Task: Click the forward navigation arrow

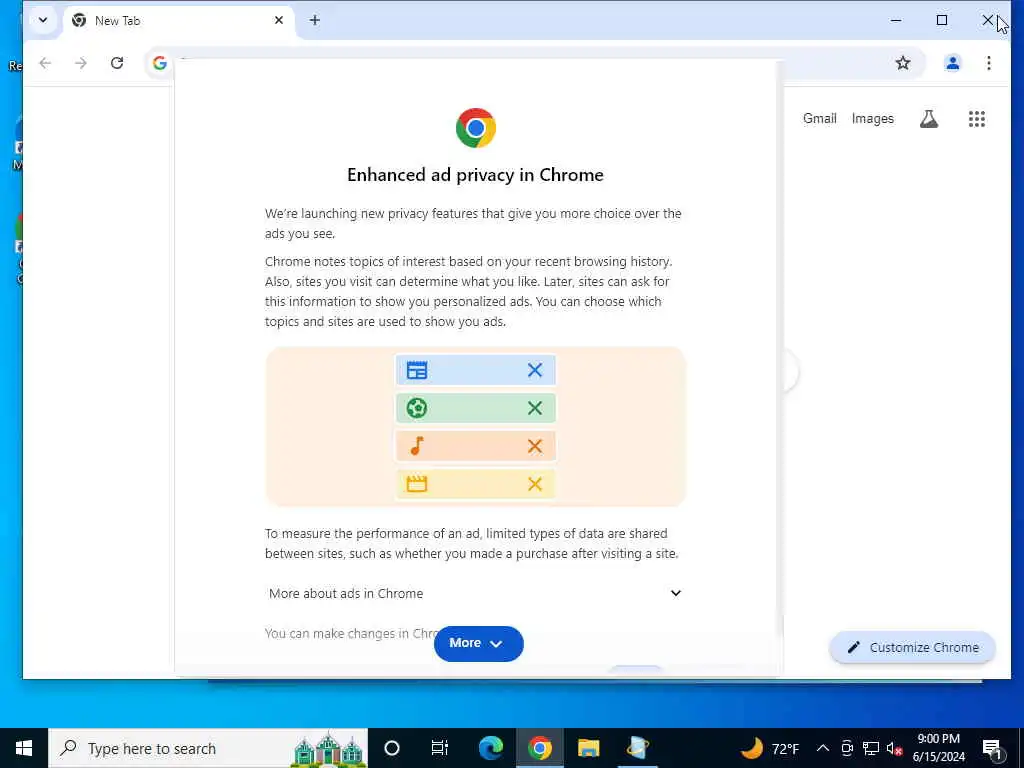Action: tap(80, 63)
